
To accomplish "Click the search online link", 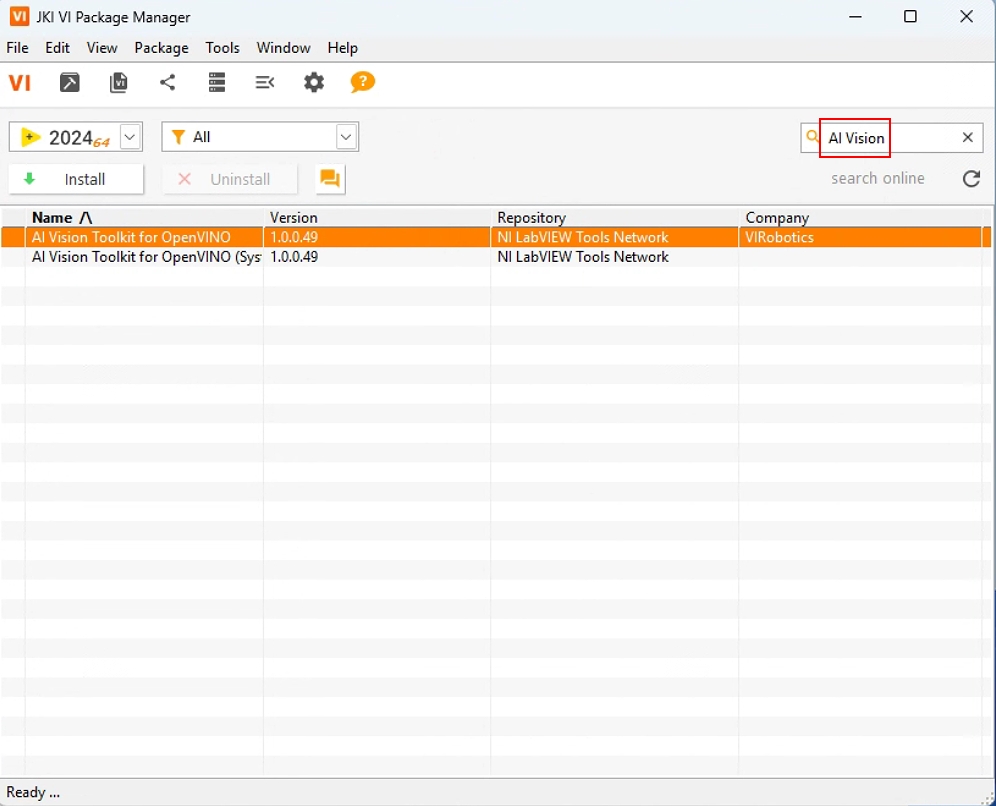I will [878, 178].
